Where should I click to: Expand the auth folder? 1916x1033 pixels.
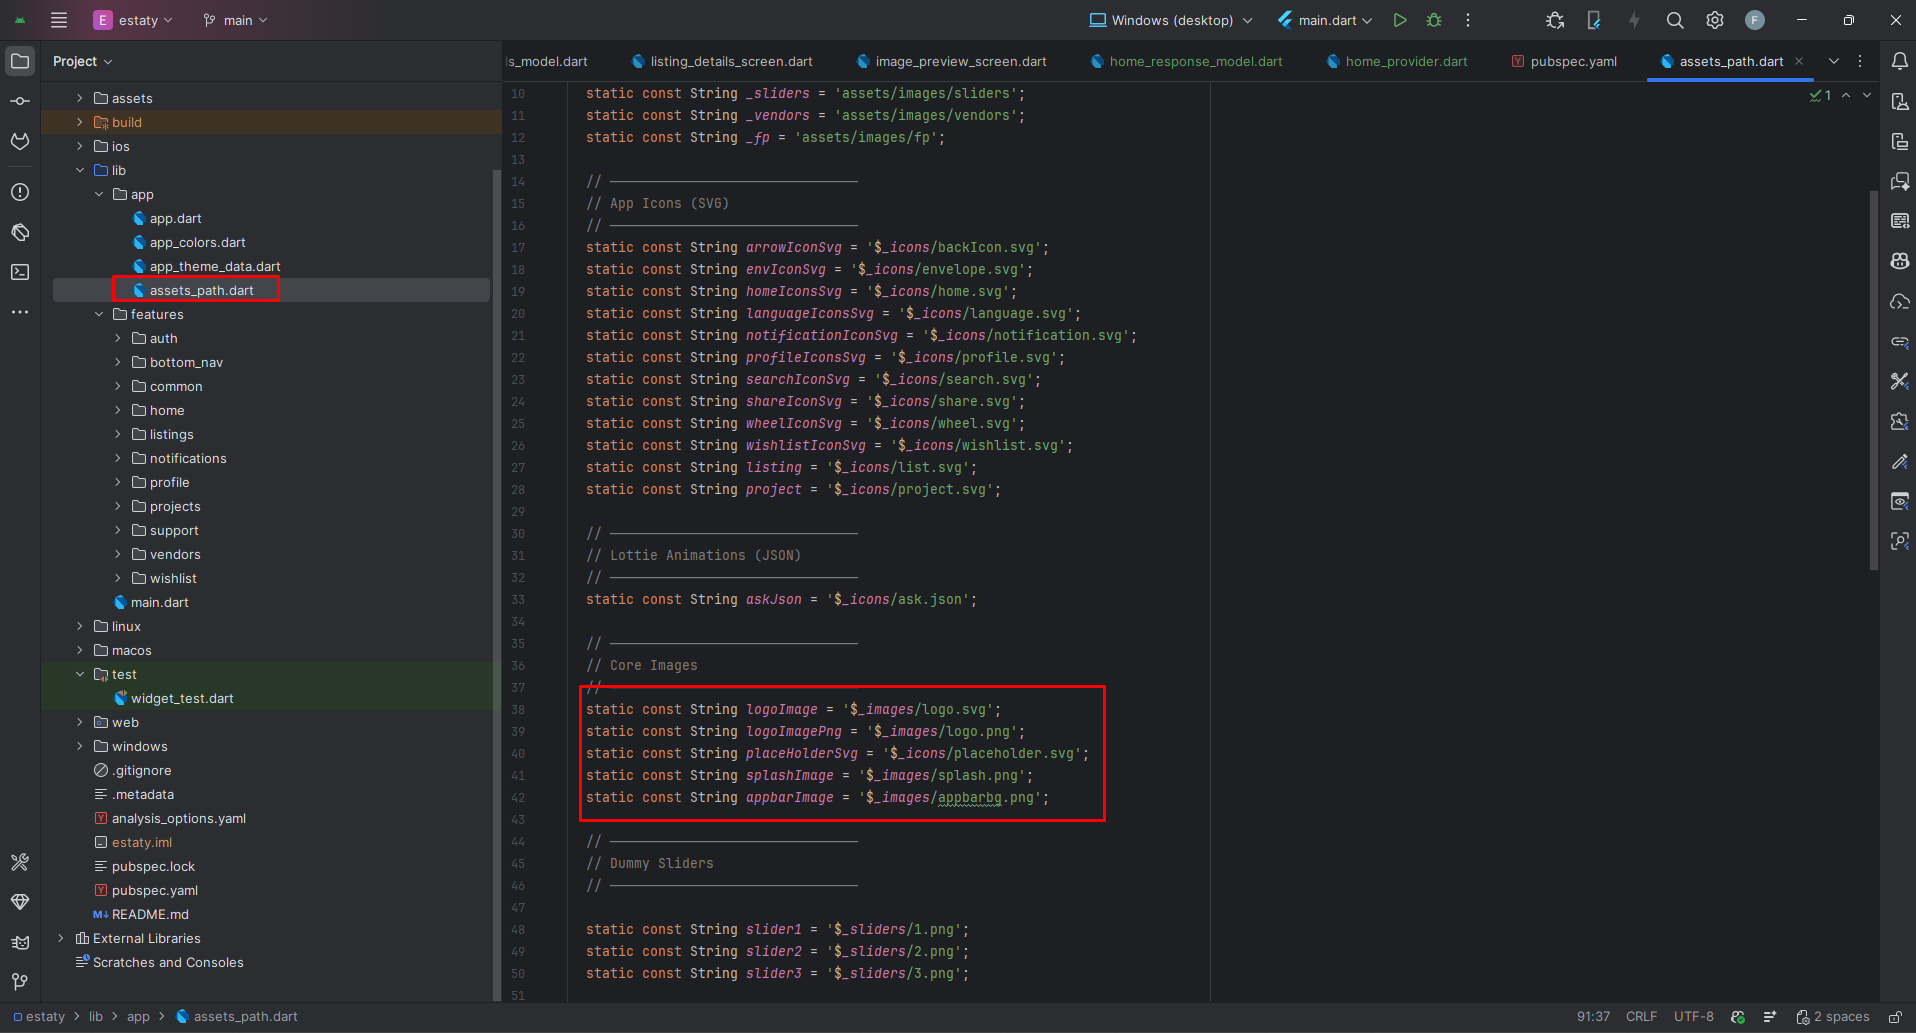point(118,338)
